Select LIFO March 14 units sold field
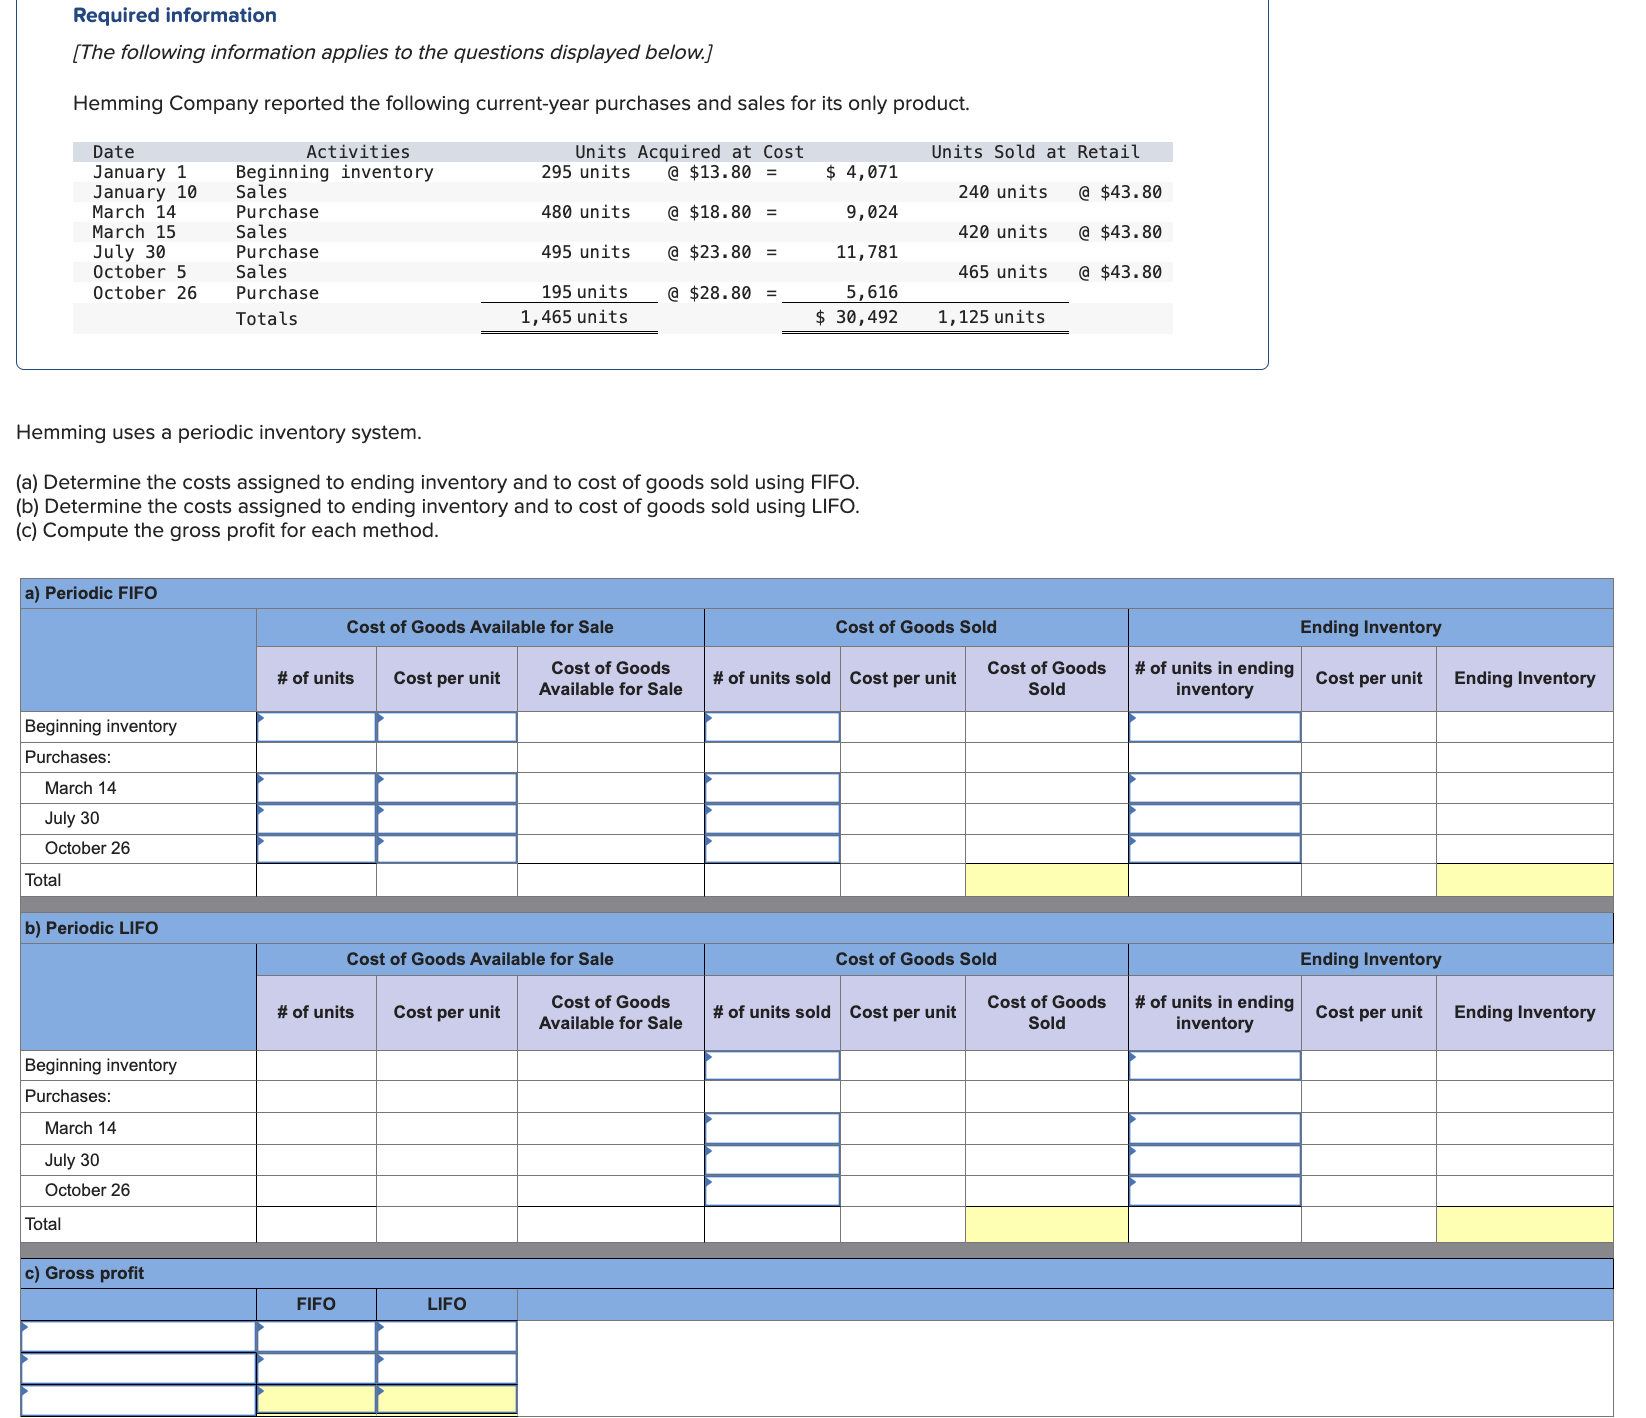The image size is (1646, 1418). click(x=772, y=1129)
